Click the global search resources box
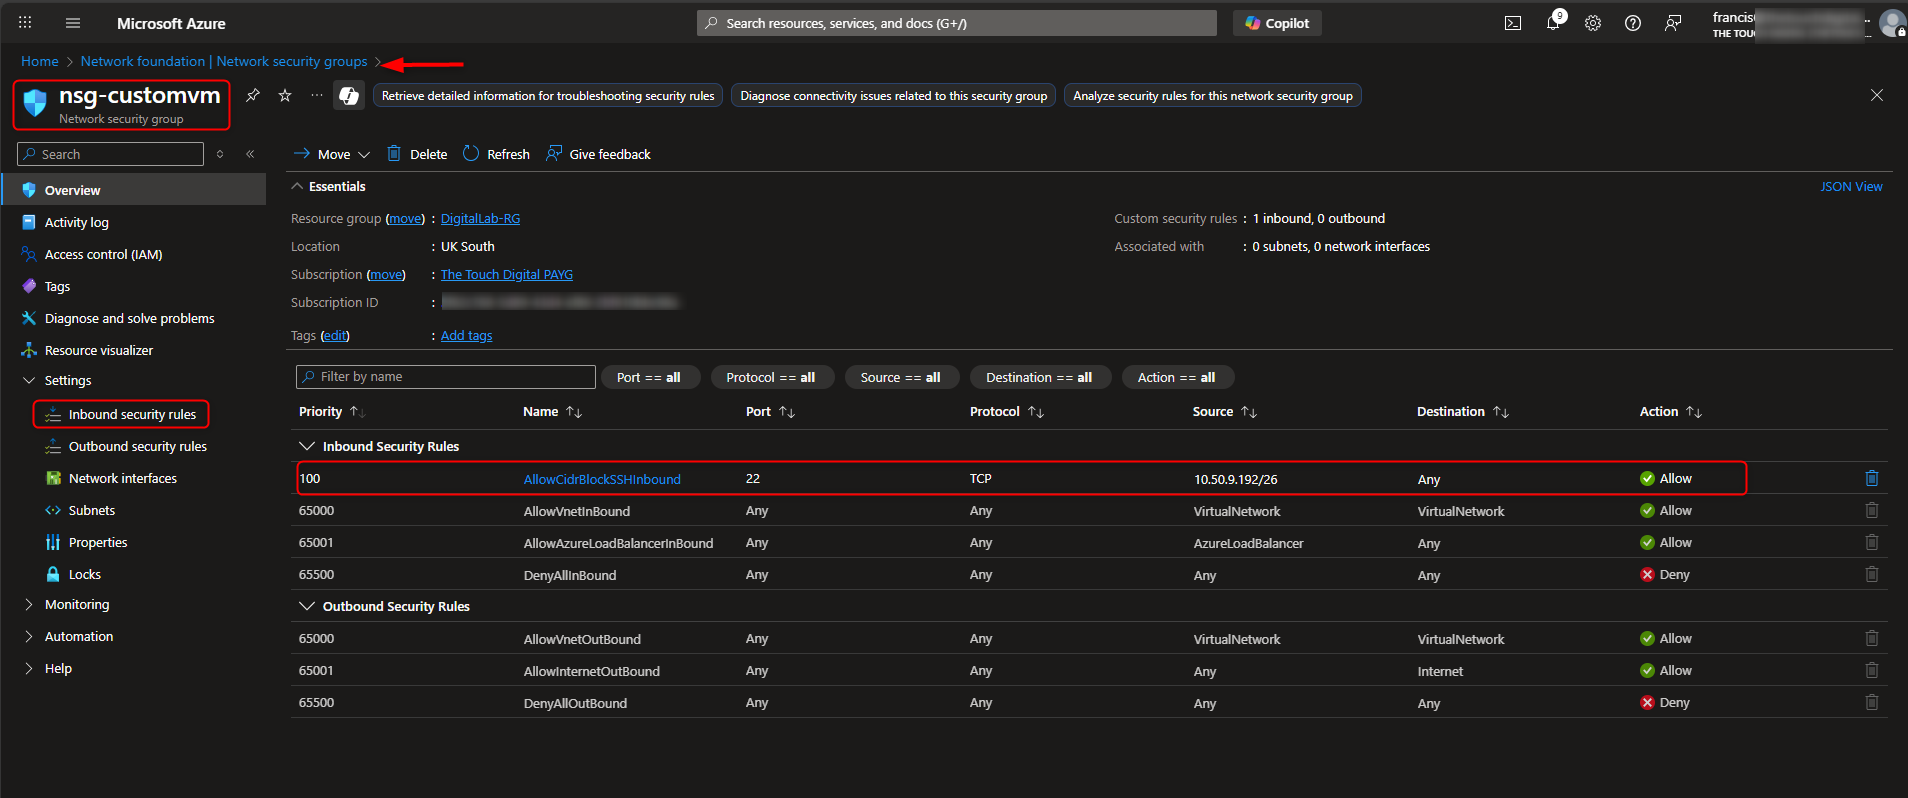The width and height of the screenshot is (1908, 798). pos(957,23)
